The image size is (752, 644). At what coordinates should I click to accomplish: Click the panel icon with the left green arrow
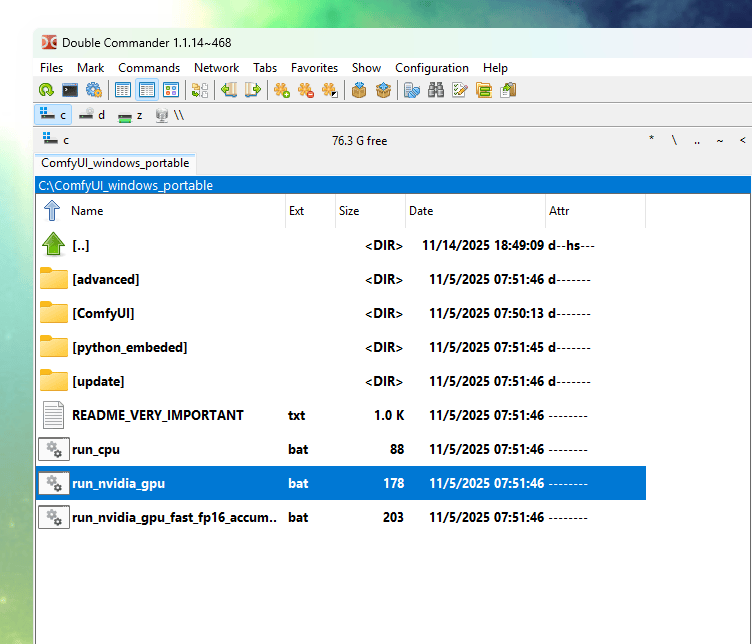[x=229, y=90]
